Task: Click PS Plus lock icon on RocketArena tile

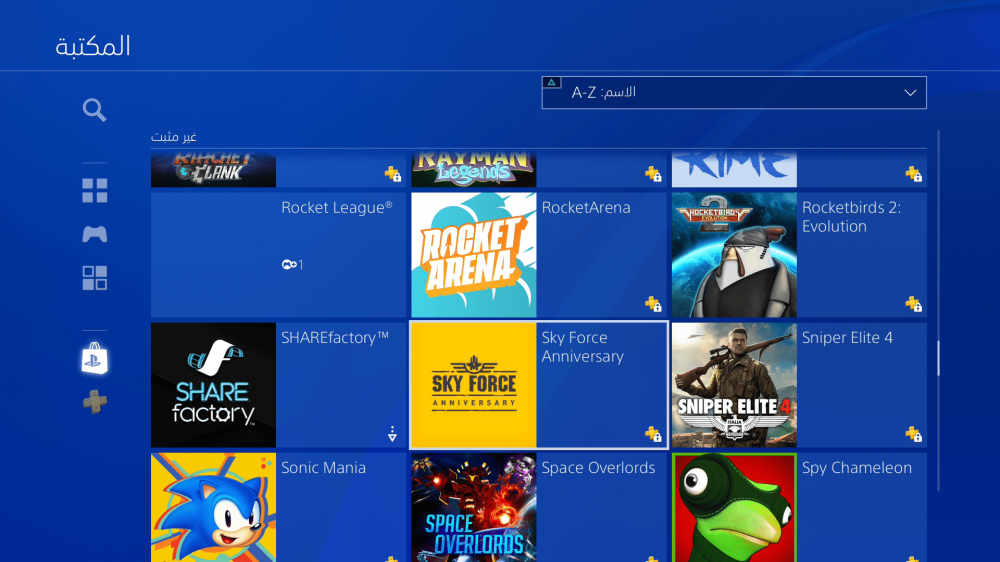Action: [x=652, y=304]
